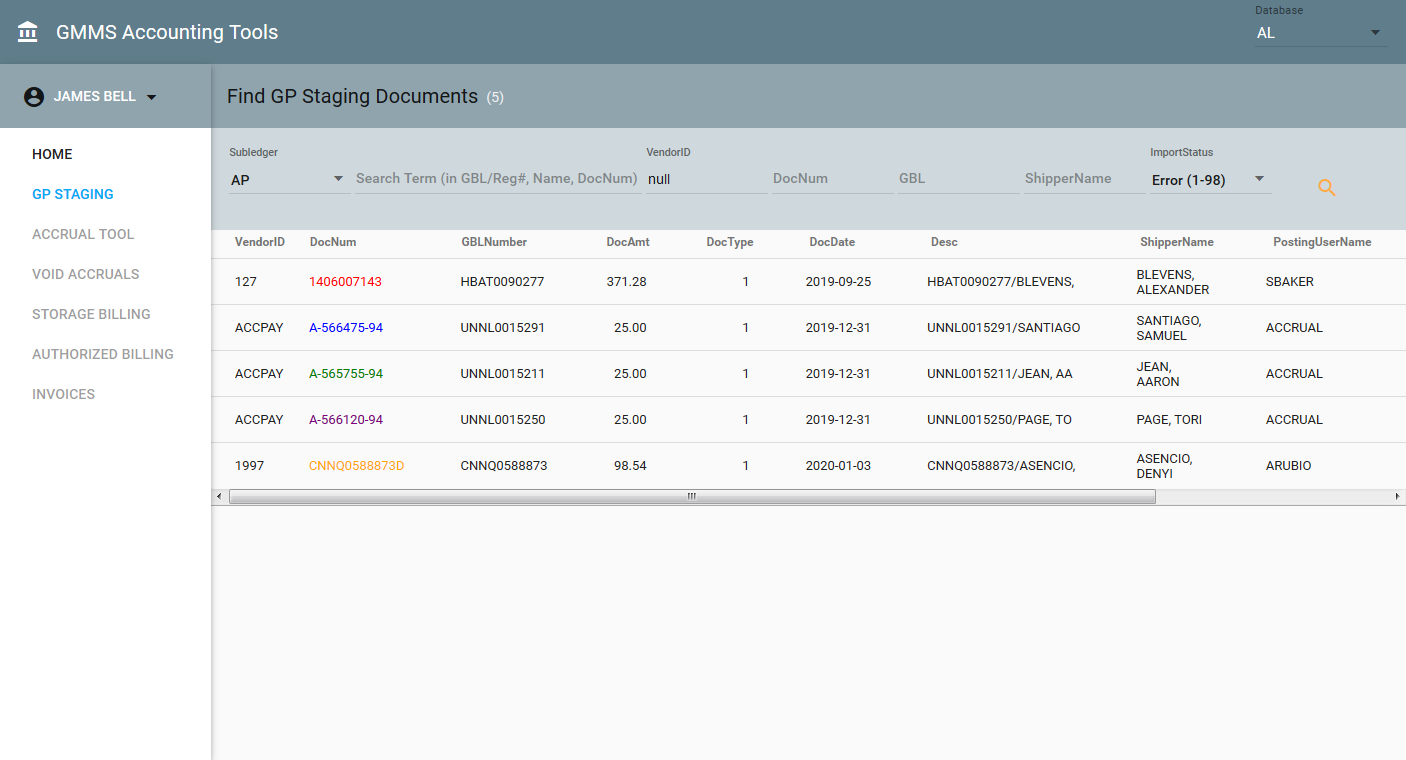This screenshot has width=1406, height=760.
Task: Click the ShipperName filter field
Action: [1084, 179]
